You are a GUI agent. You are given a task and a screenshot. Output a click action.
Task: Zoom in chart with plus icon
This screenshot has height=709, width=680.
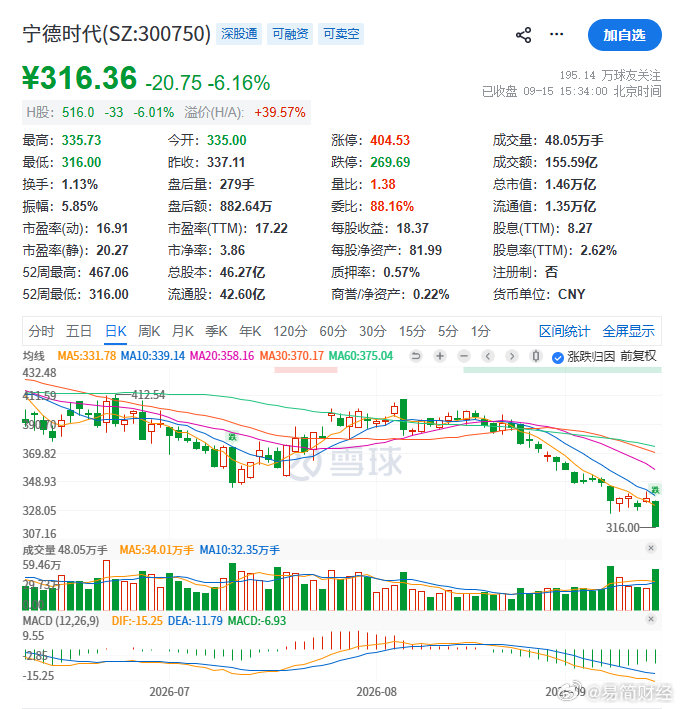(439, 356)
